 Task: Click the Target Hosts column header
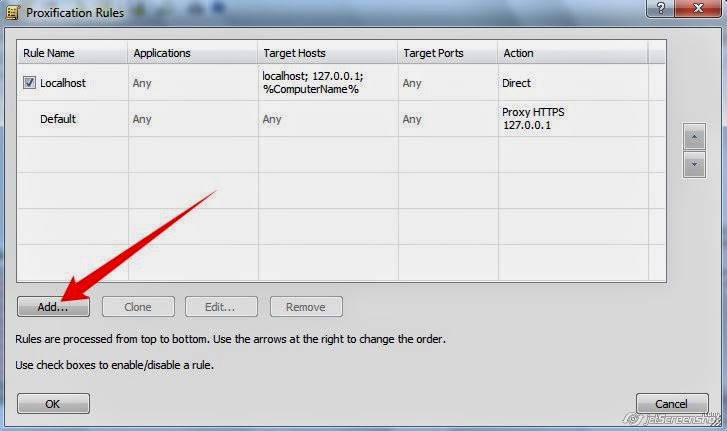tap(328, 53)
